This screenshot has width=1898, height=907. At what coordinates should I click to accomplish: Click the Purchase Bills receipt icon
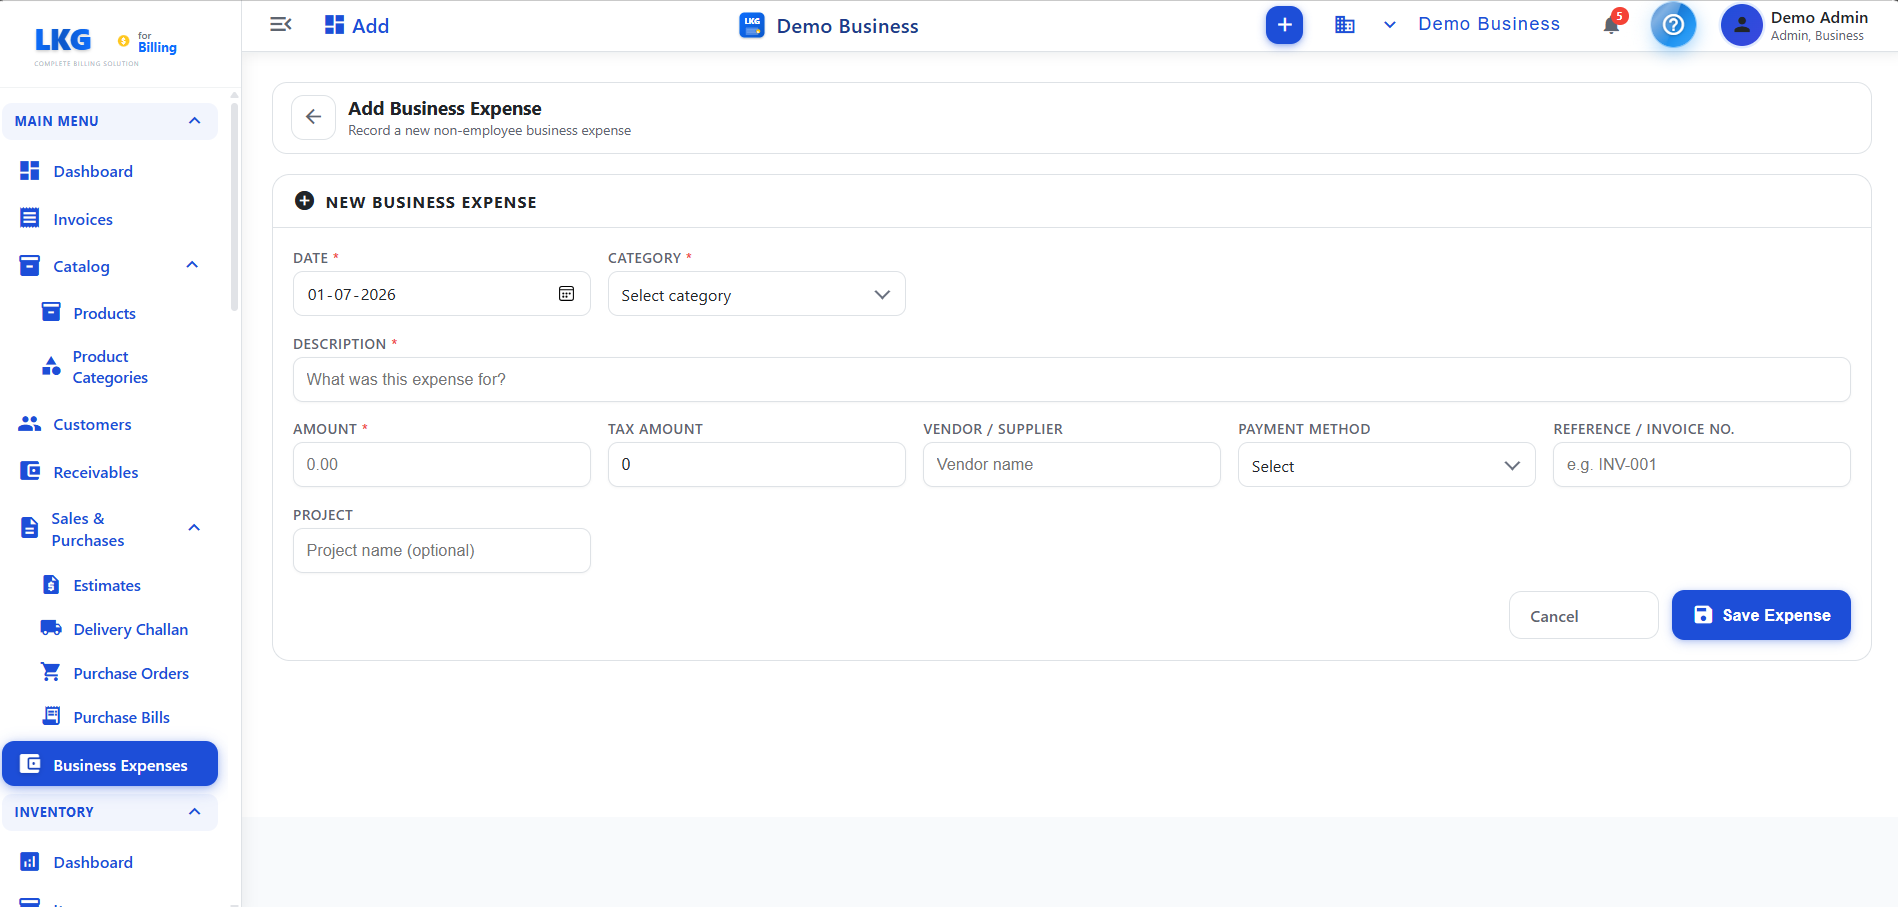click(x=51, y=716)
